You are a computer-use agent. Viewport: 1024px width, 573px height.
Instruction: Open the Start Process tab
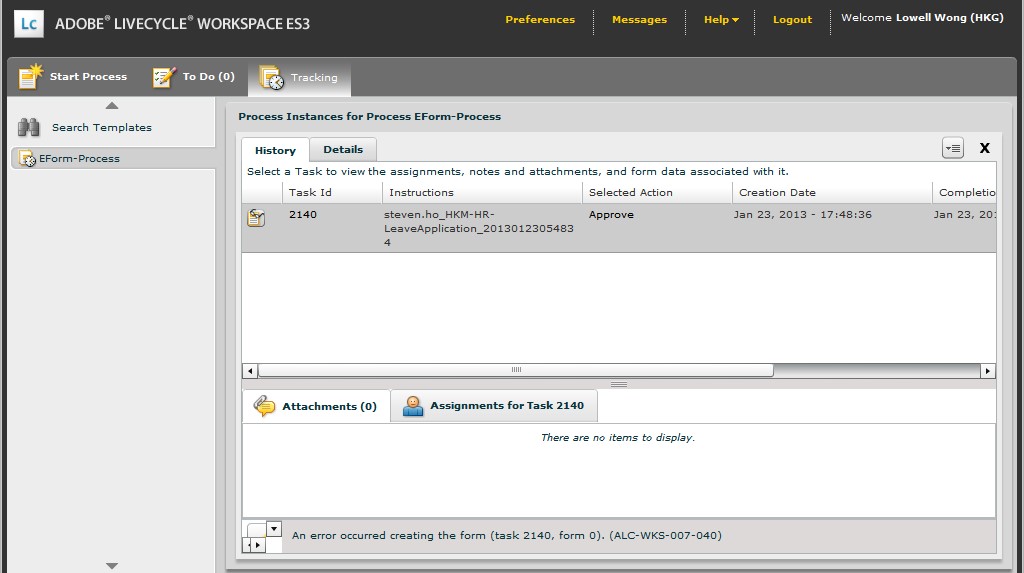pyautogui.click(x=72, y=76)
